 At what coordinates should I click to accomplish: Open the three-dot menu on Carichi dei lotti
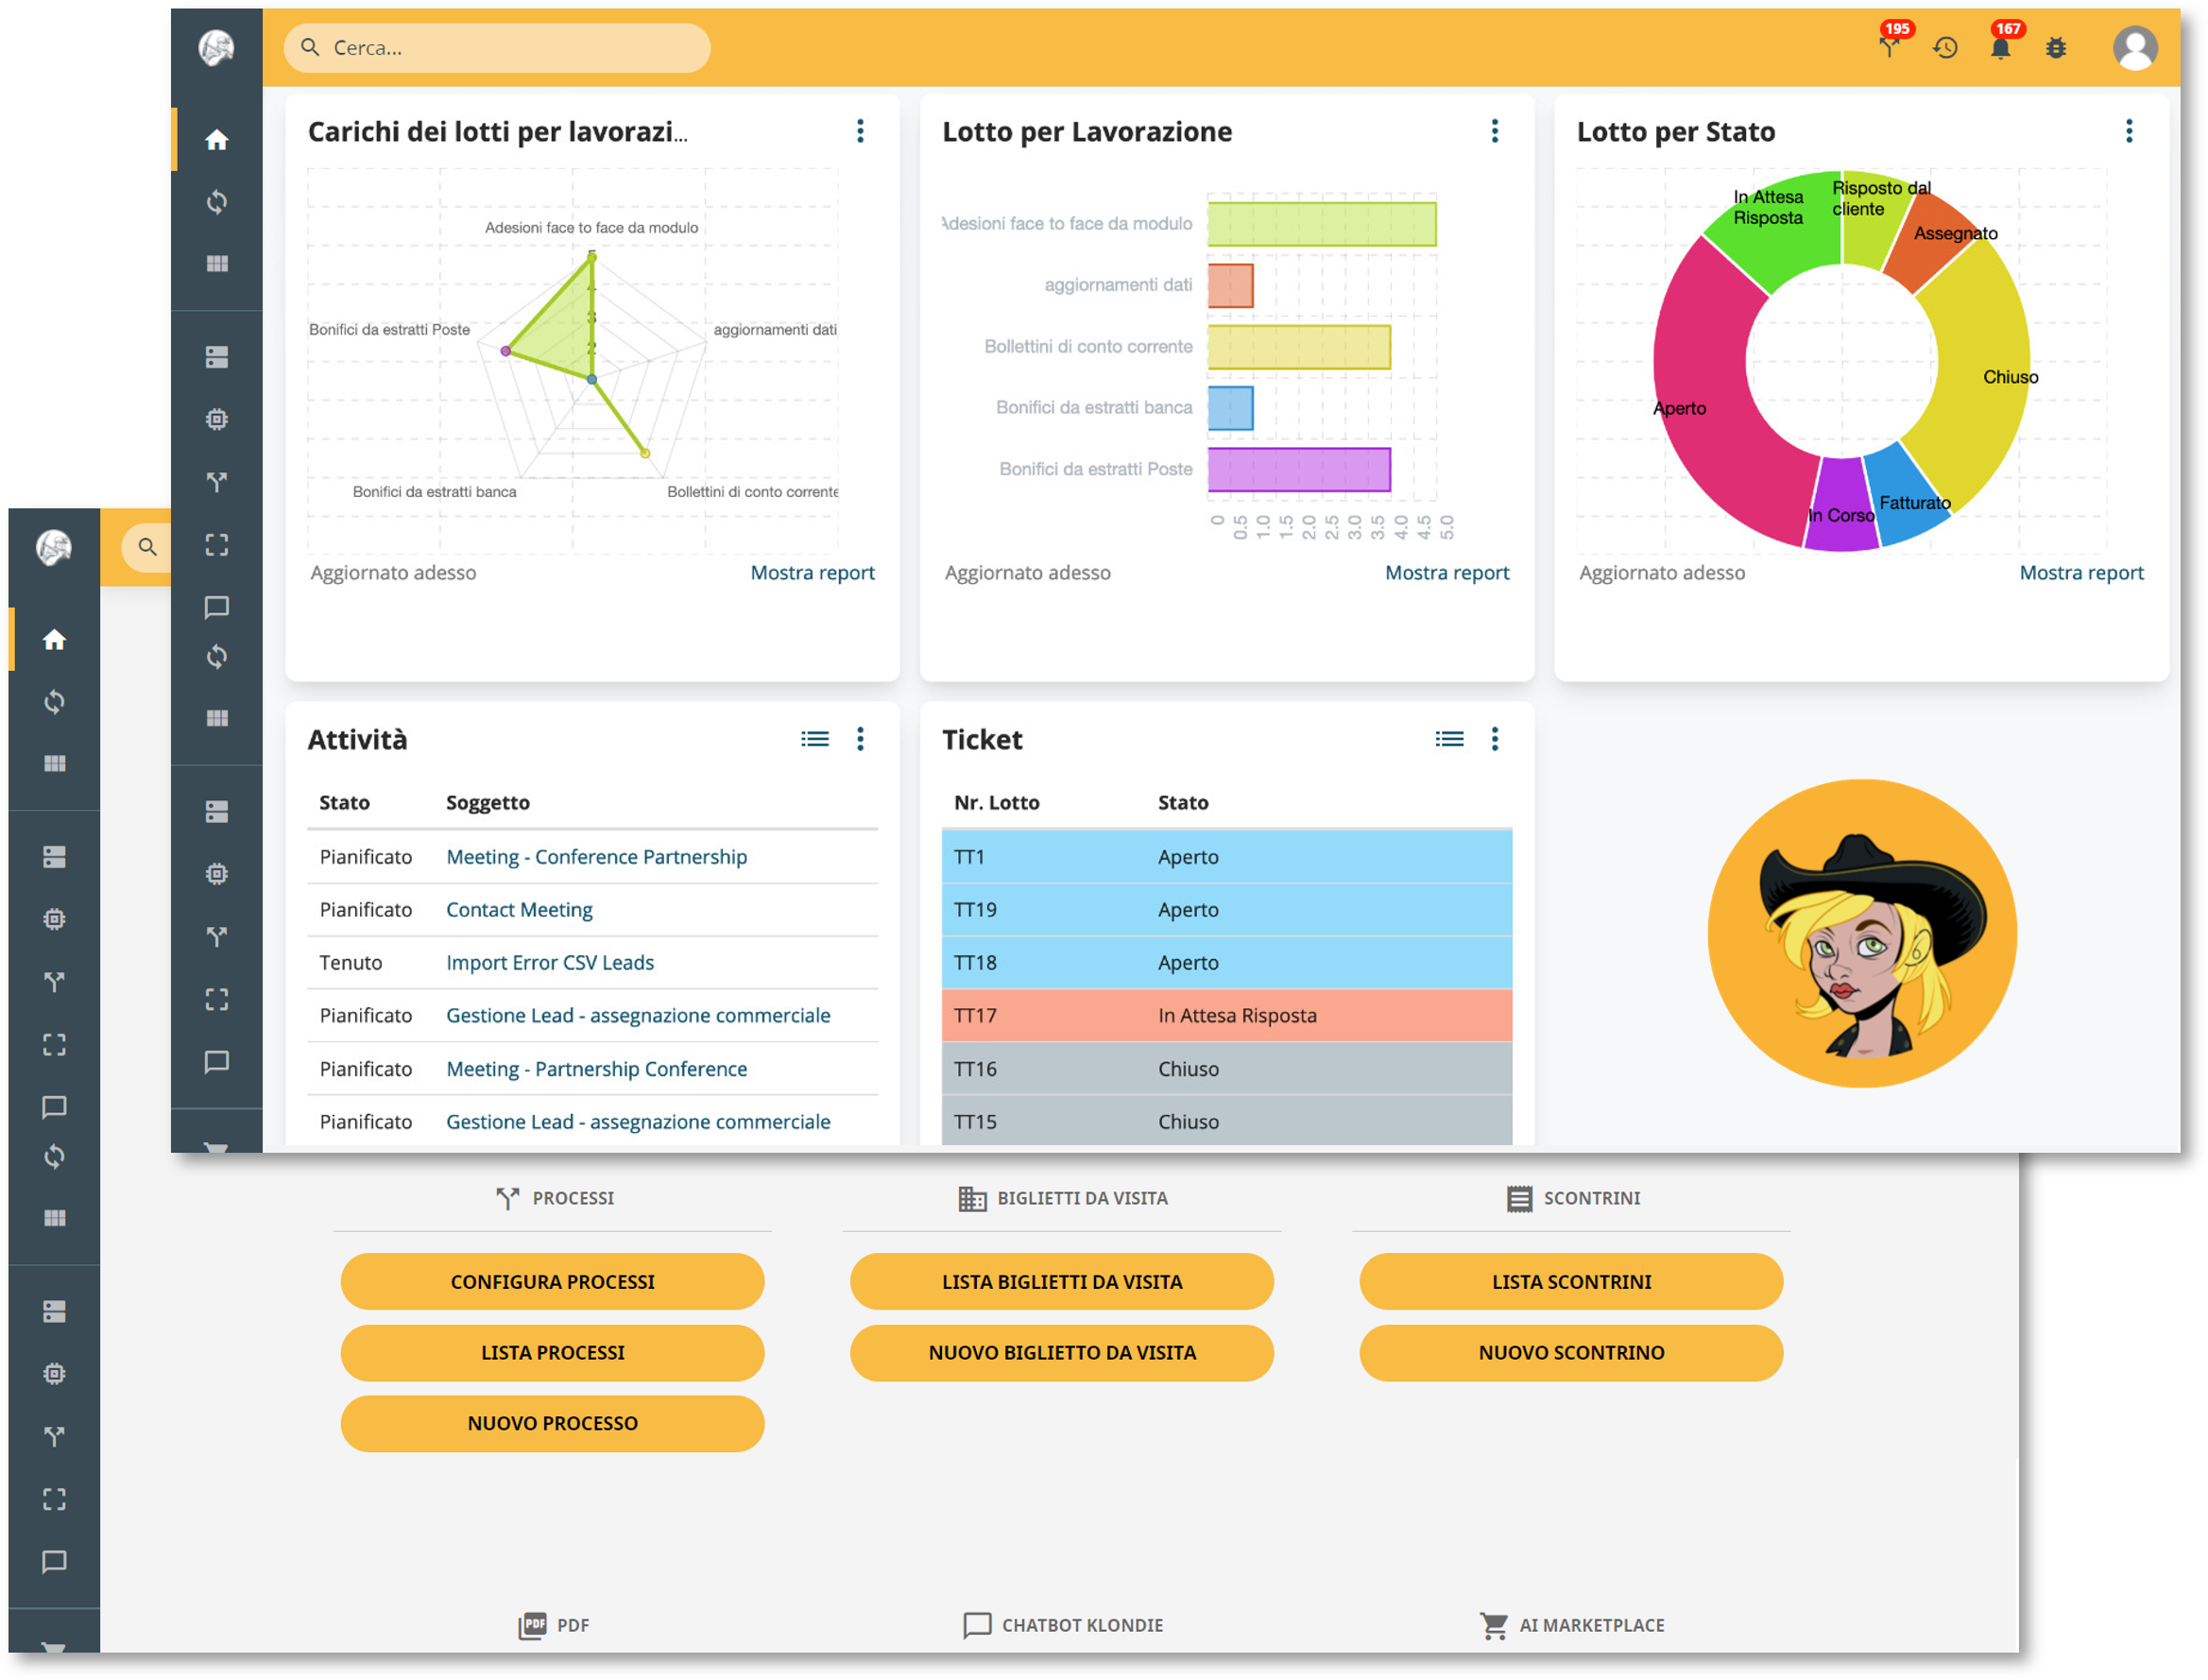pyautogui.click(x=859, y=131)
